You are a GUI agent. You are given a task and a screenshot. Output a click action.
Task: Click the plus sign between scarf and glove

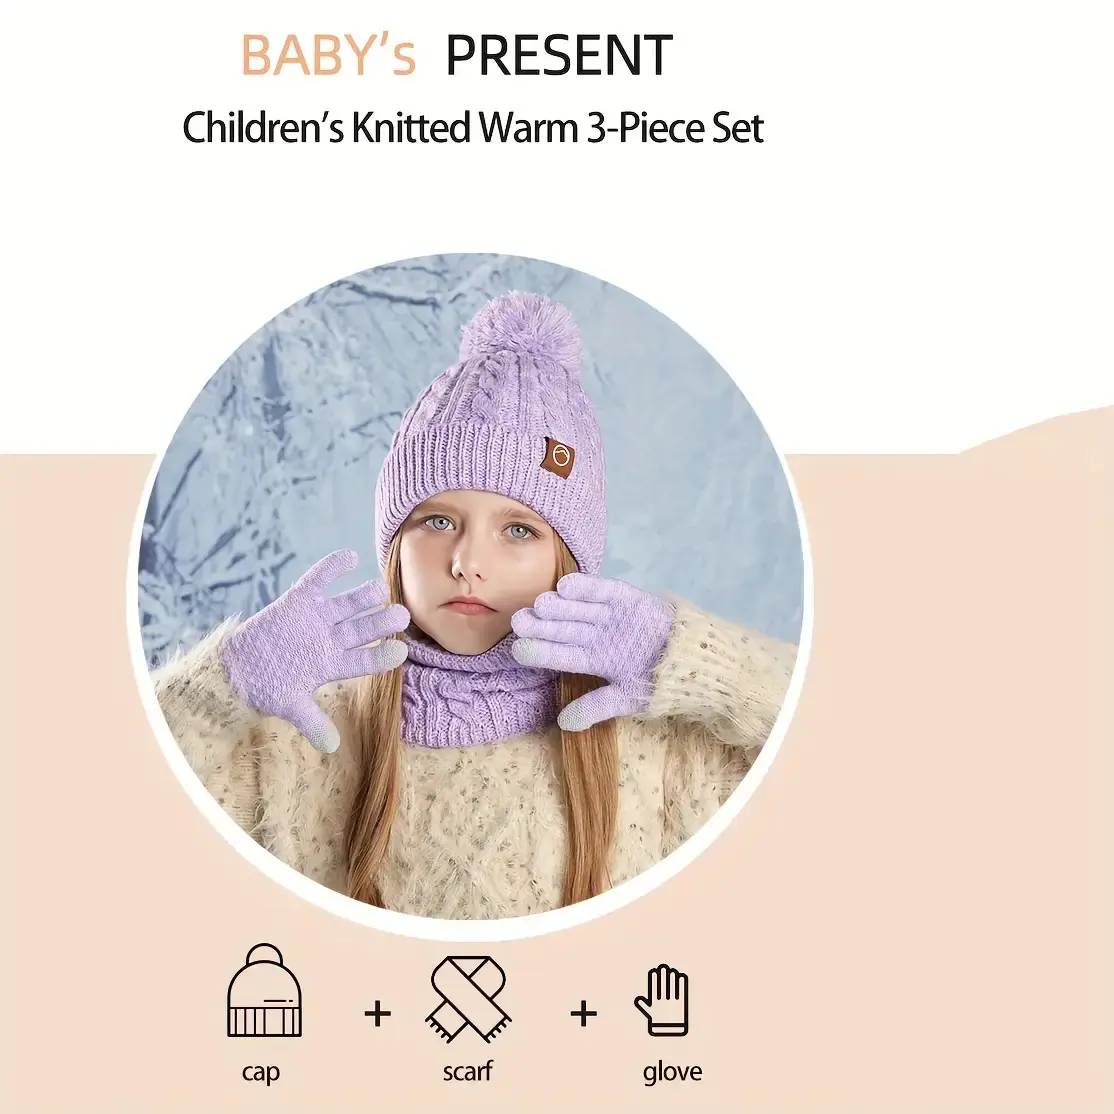tap(583, 1013)
